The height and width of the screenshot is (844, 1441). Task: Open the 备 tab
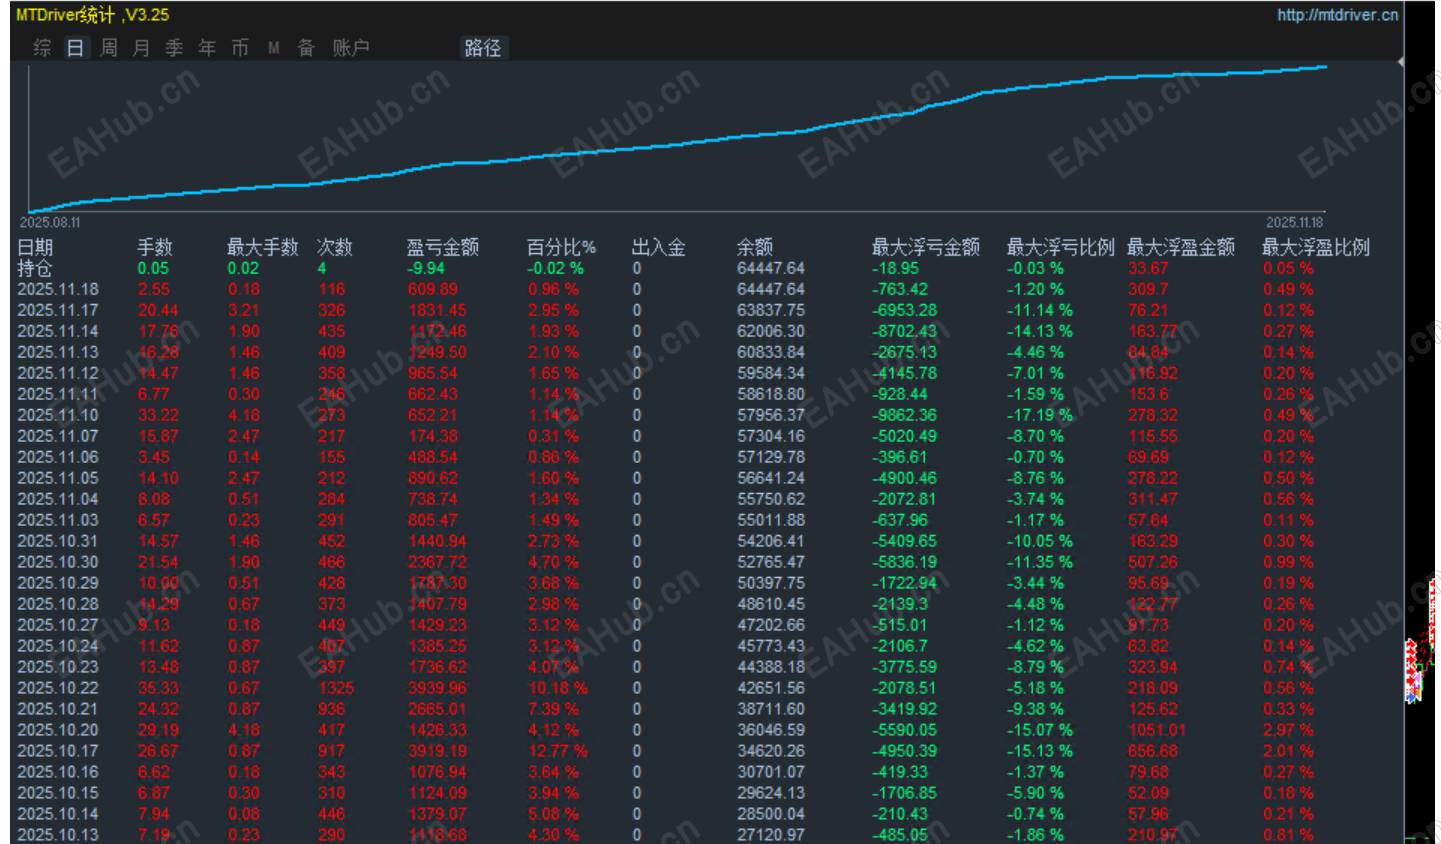[x=306, y=48]
